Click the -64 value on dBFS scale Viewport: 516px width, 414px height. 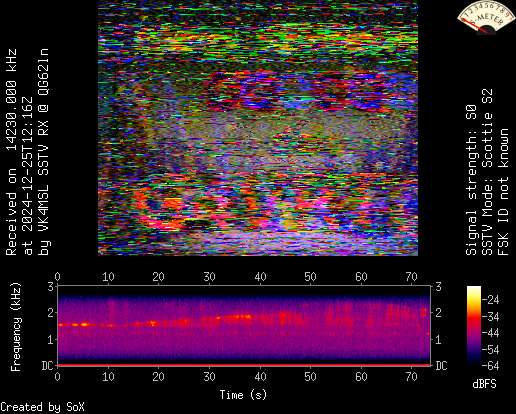click(x=491, y=366)
